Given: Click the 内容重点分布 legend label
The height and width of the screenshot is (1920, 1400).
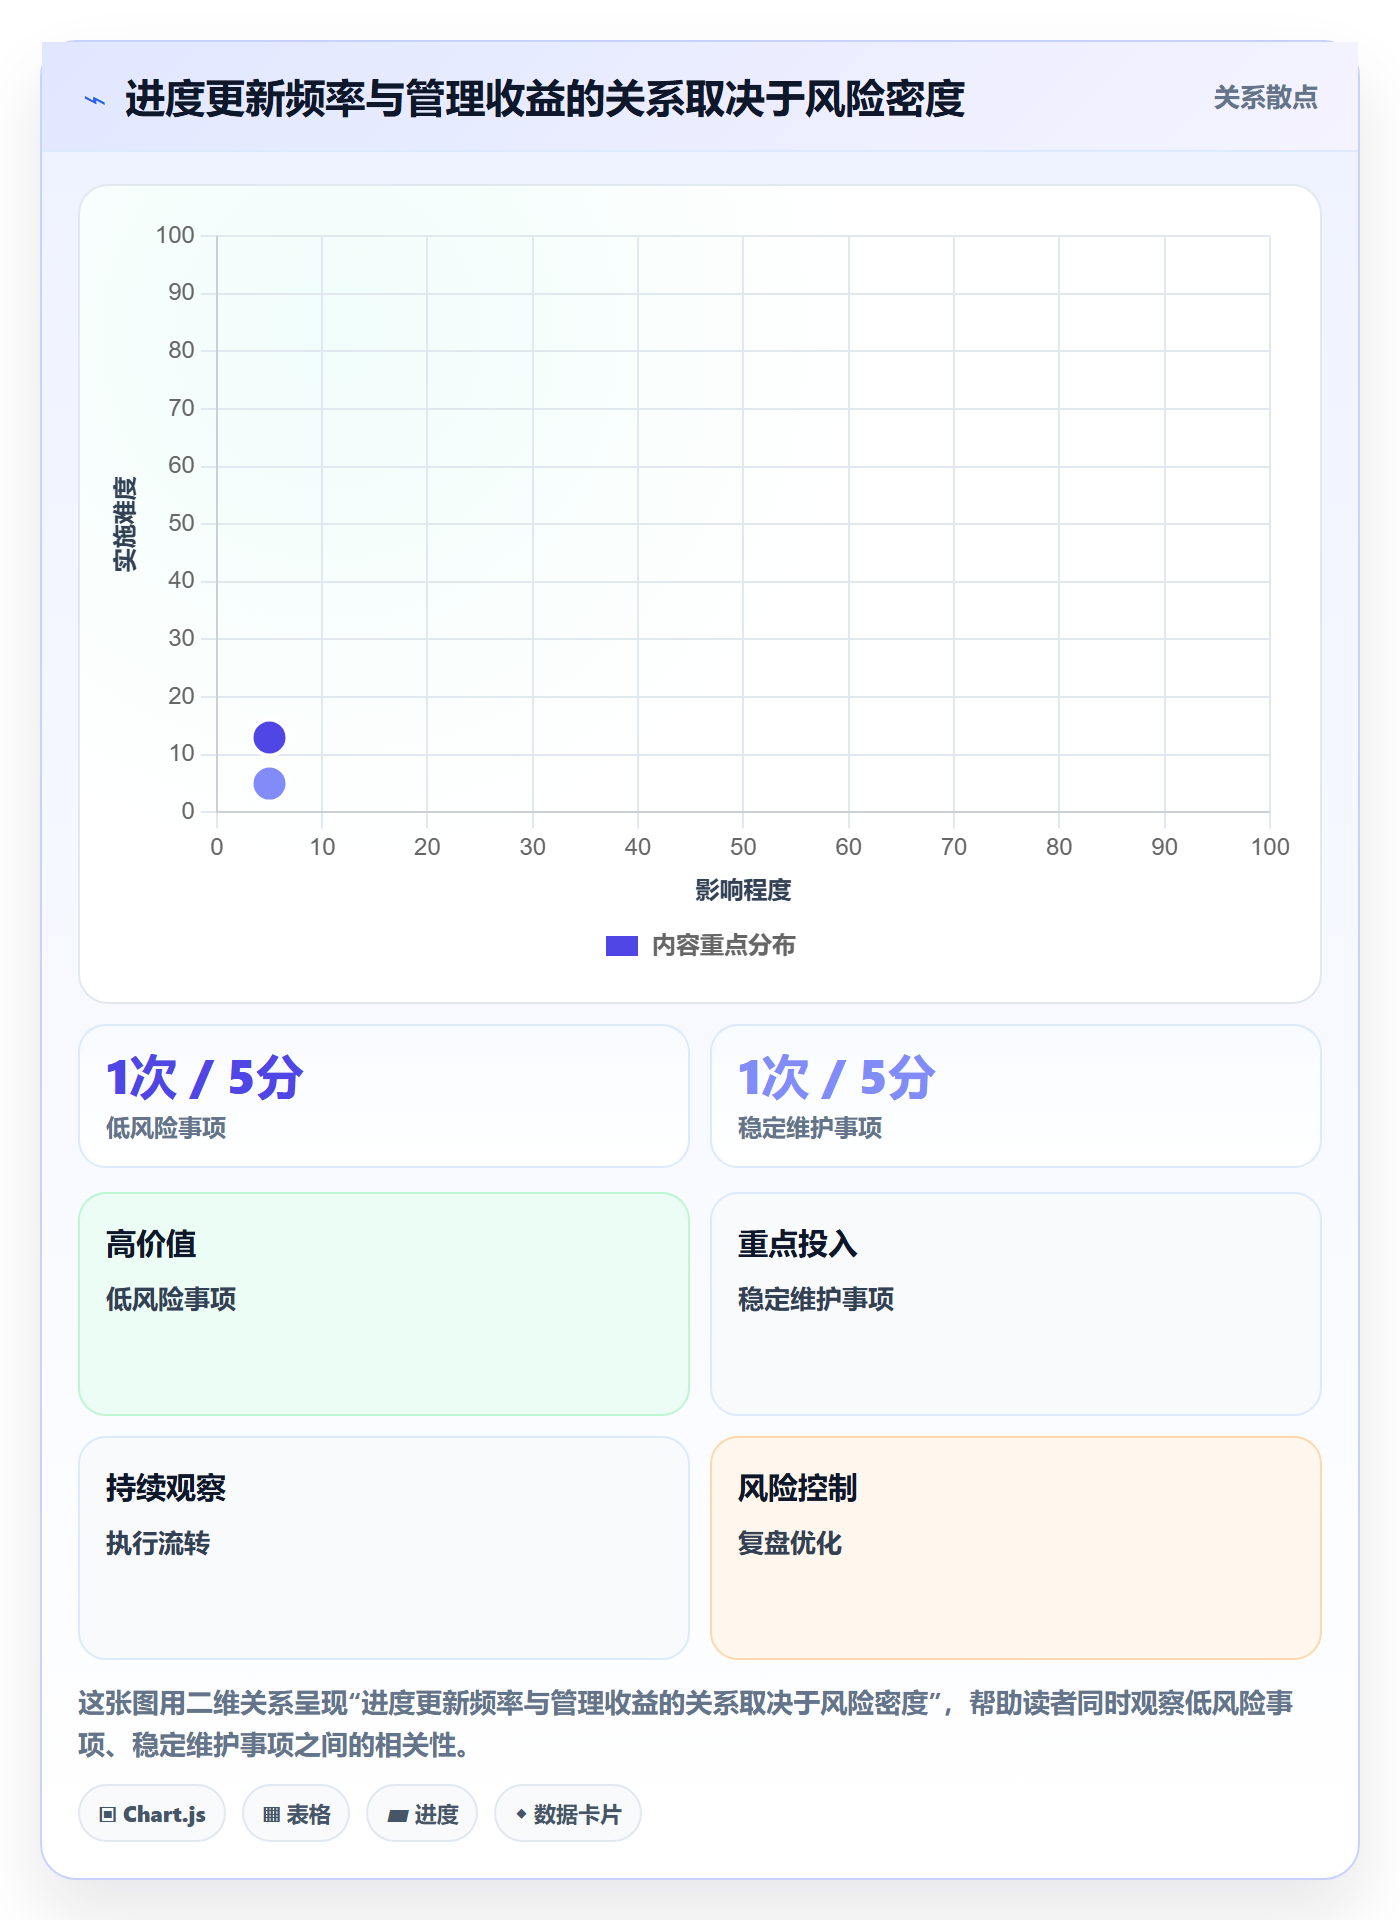Looking at the screenshot, I should point(723,946).
